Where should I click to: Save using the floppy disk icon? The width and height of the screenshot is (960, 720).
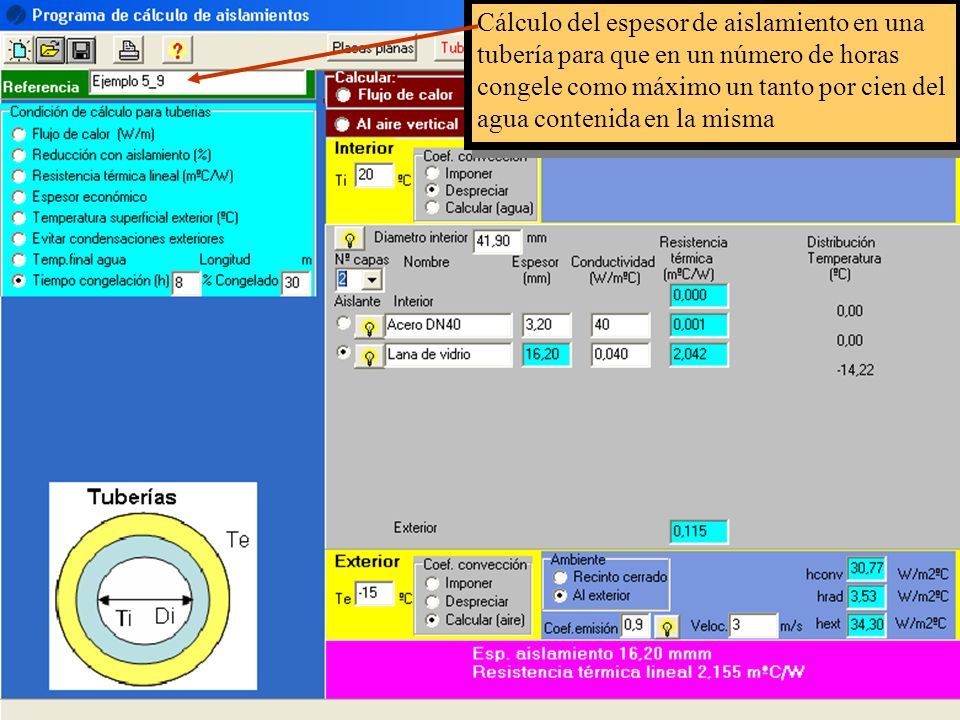[x=81, y=50]
